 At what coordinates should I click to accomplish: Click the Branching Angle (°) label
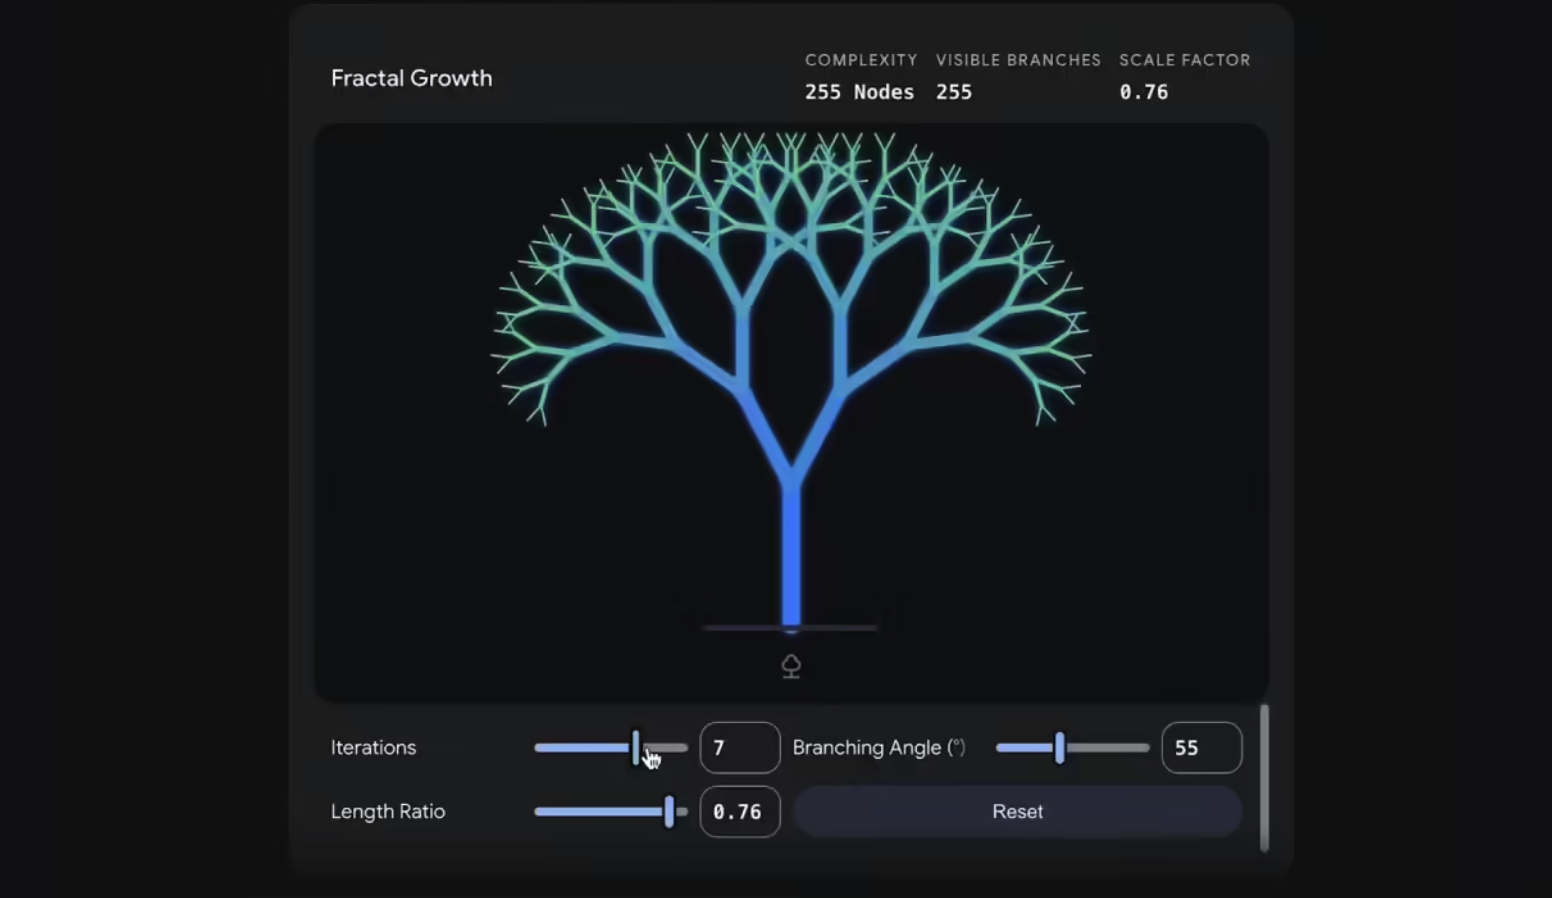879,747
